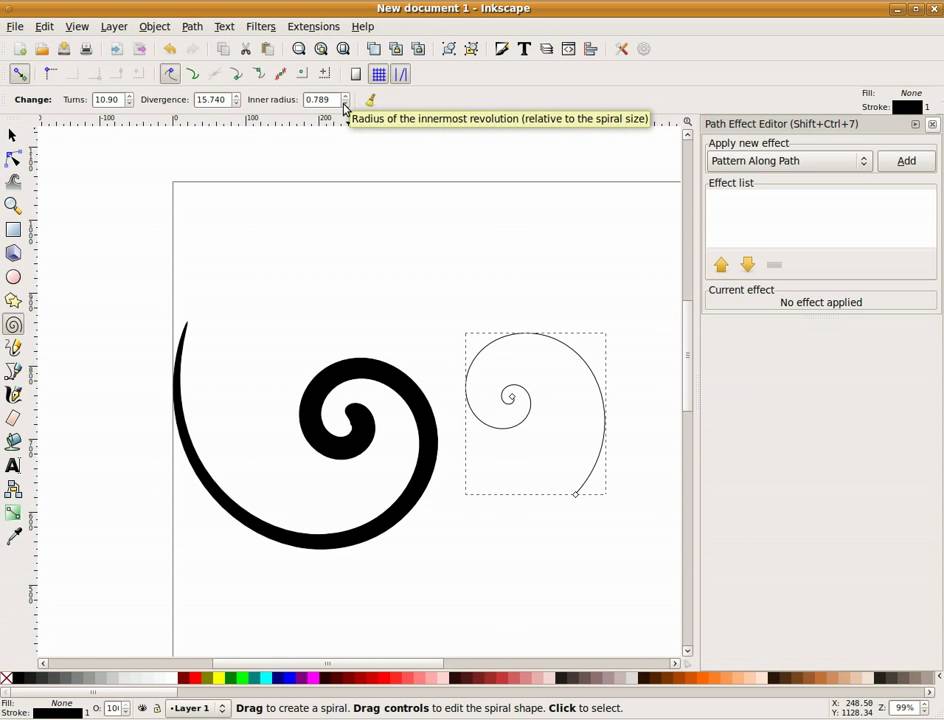Image resolution: width=944 pixels, height=720 pixels.
Task: Select the Zoom tool in the toolbox
Action: (14, 206)
